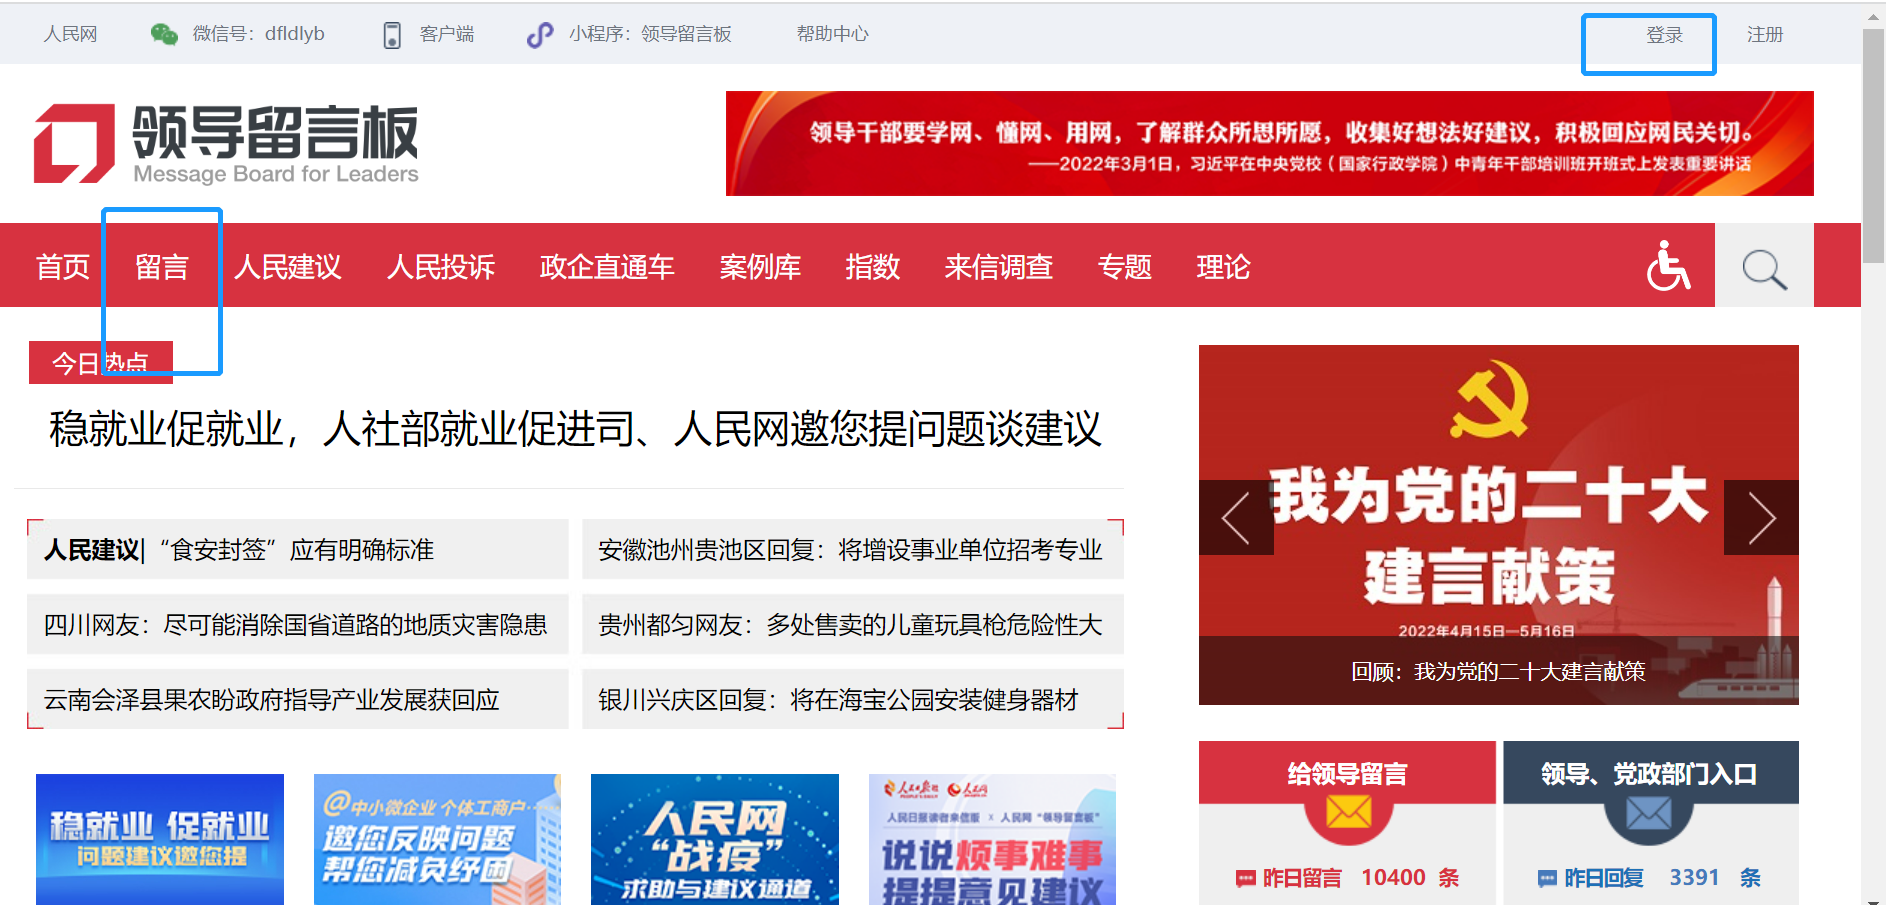Click the 登录 login link
Viewport: 1886px width, 905px height.
1664,35
